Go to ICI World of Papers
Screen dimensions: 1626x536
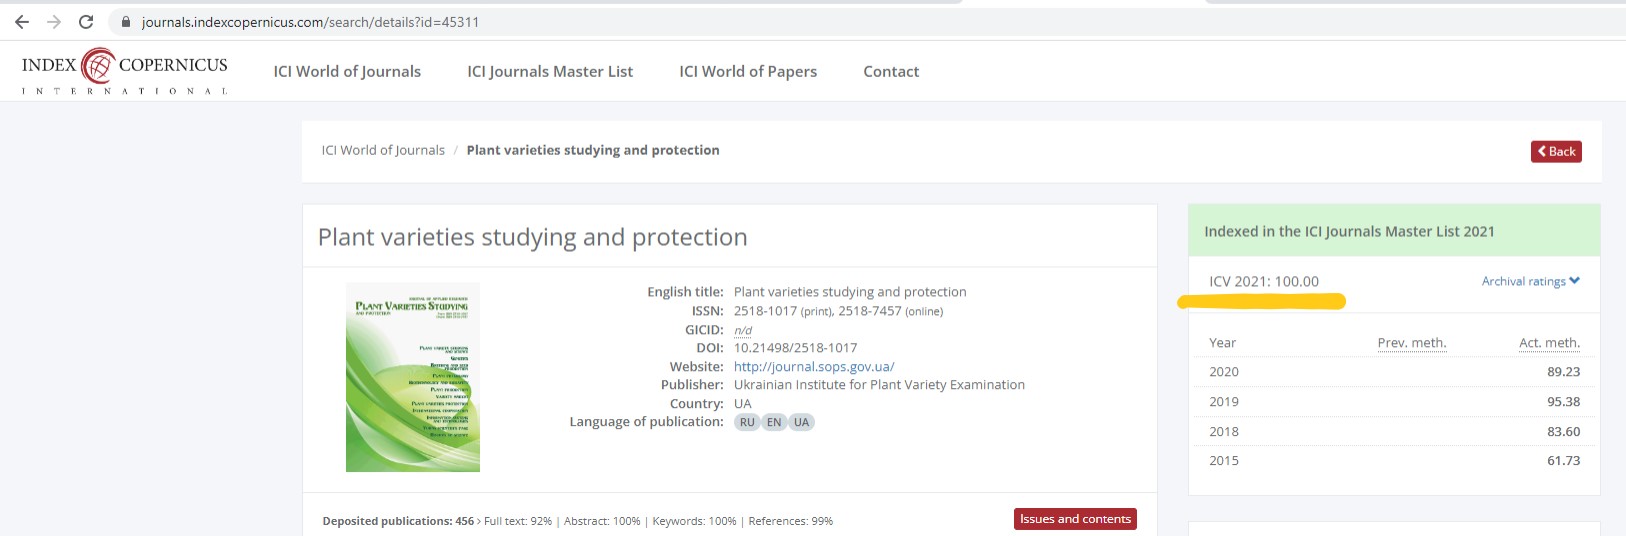tap(748, 72)
